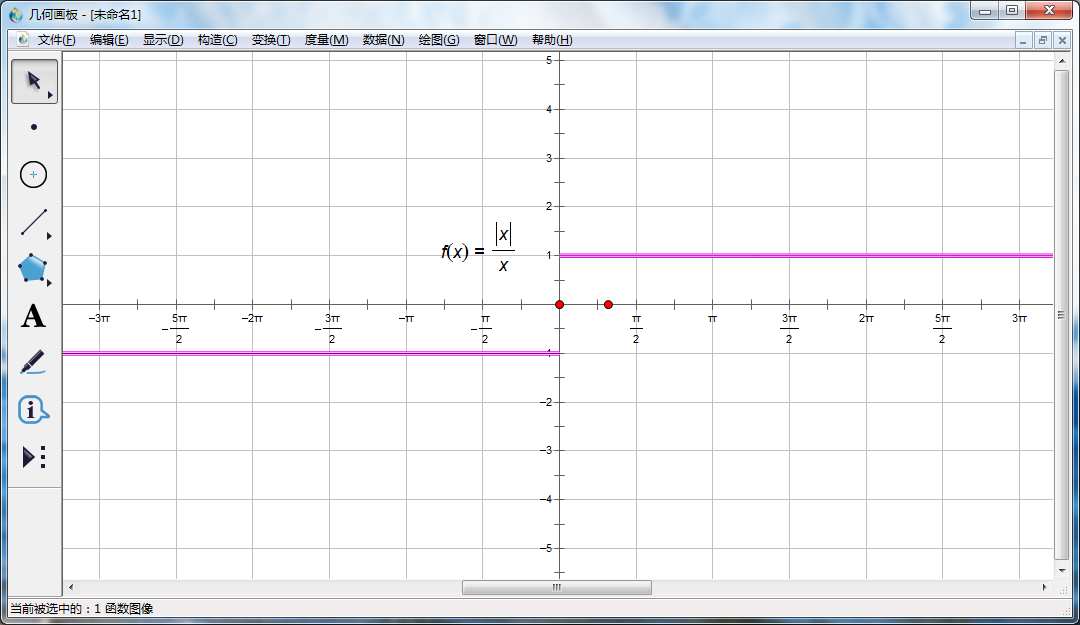Viewport: 1080px width, 625px height.
Task: Click the origin point on the axes
Action: click(559, 304)
